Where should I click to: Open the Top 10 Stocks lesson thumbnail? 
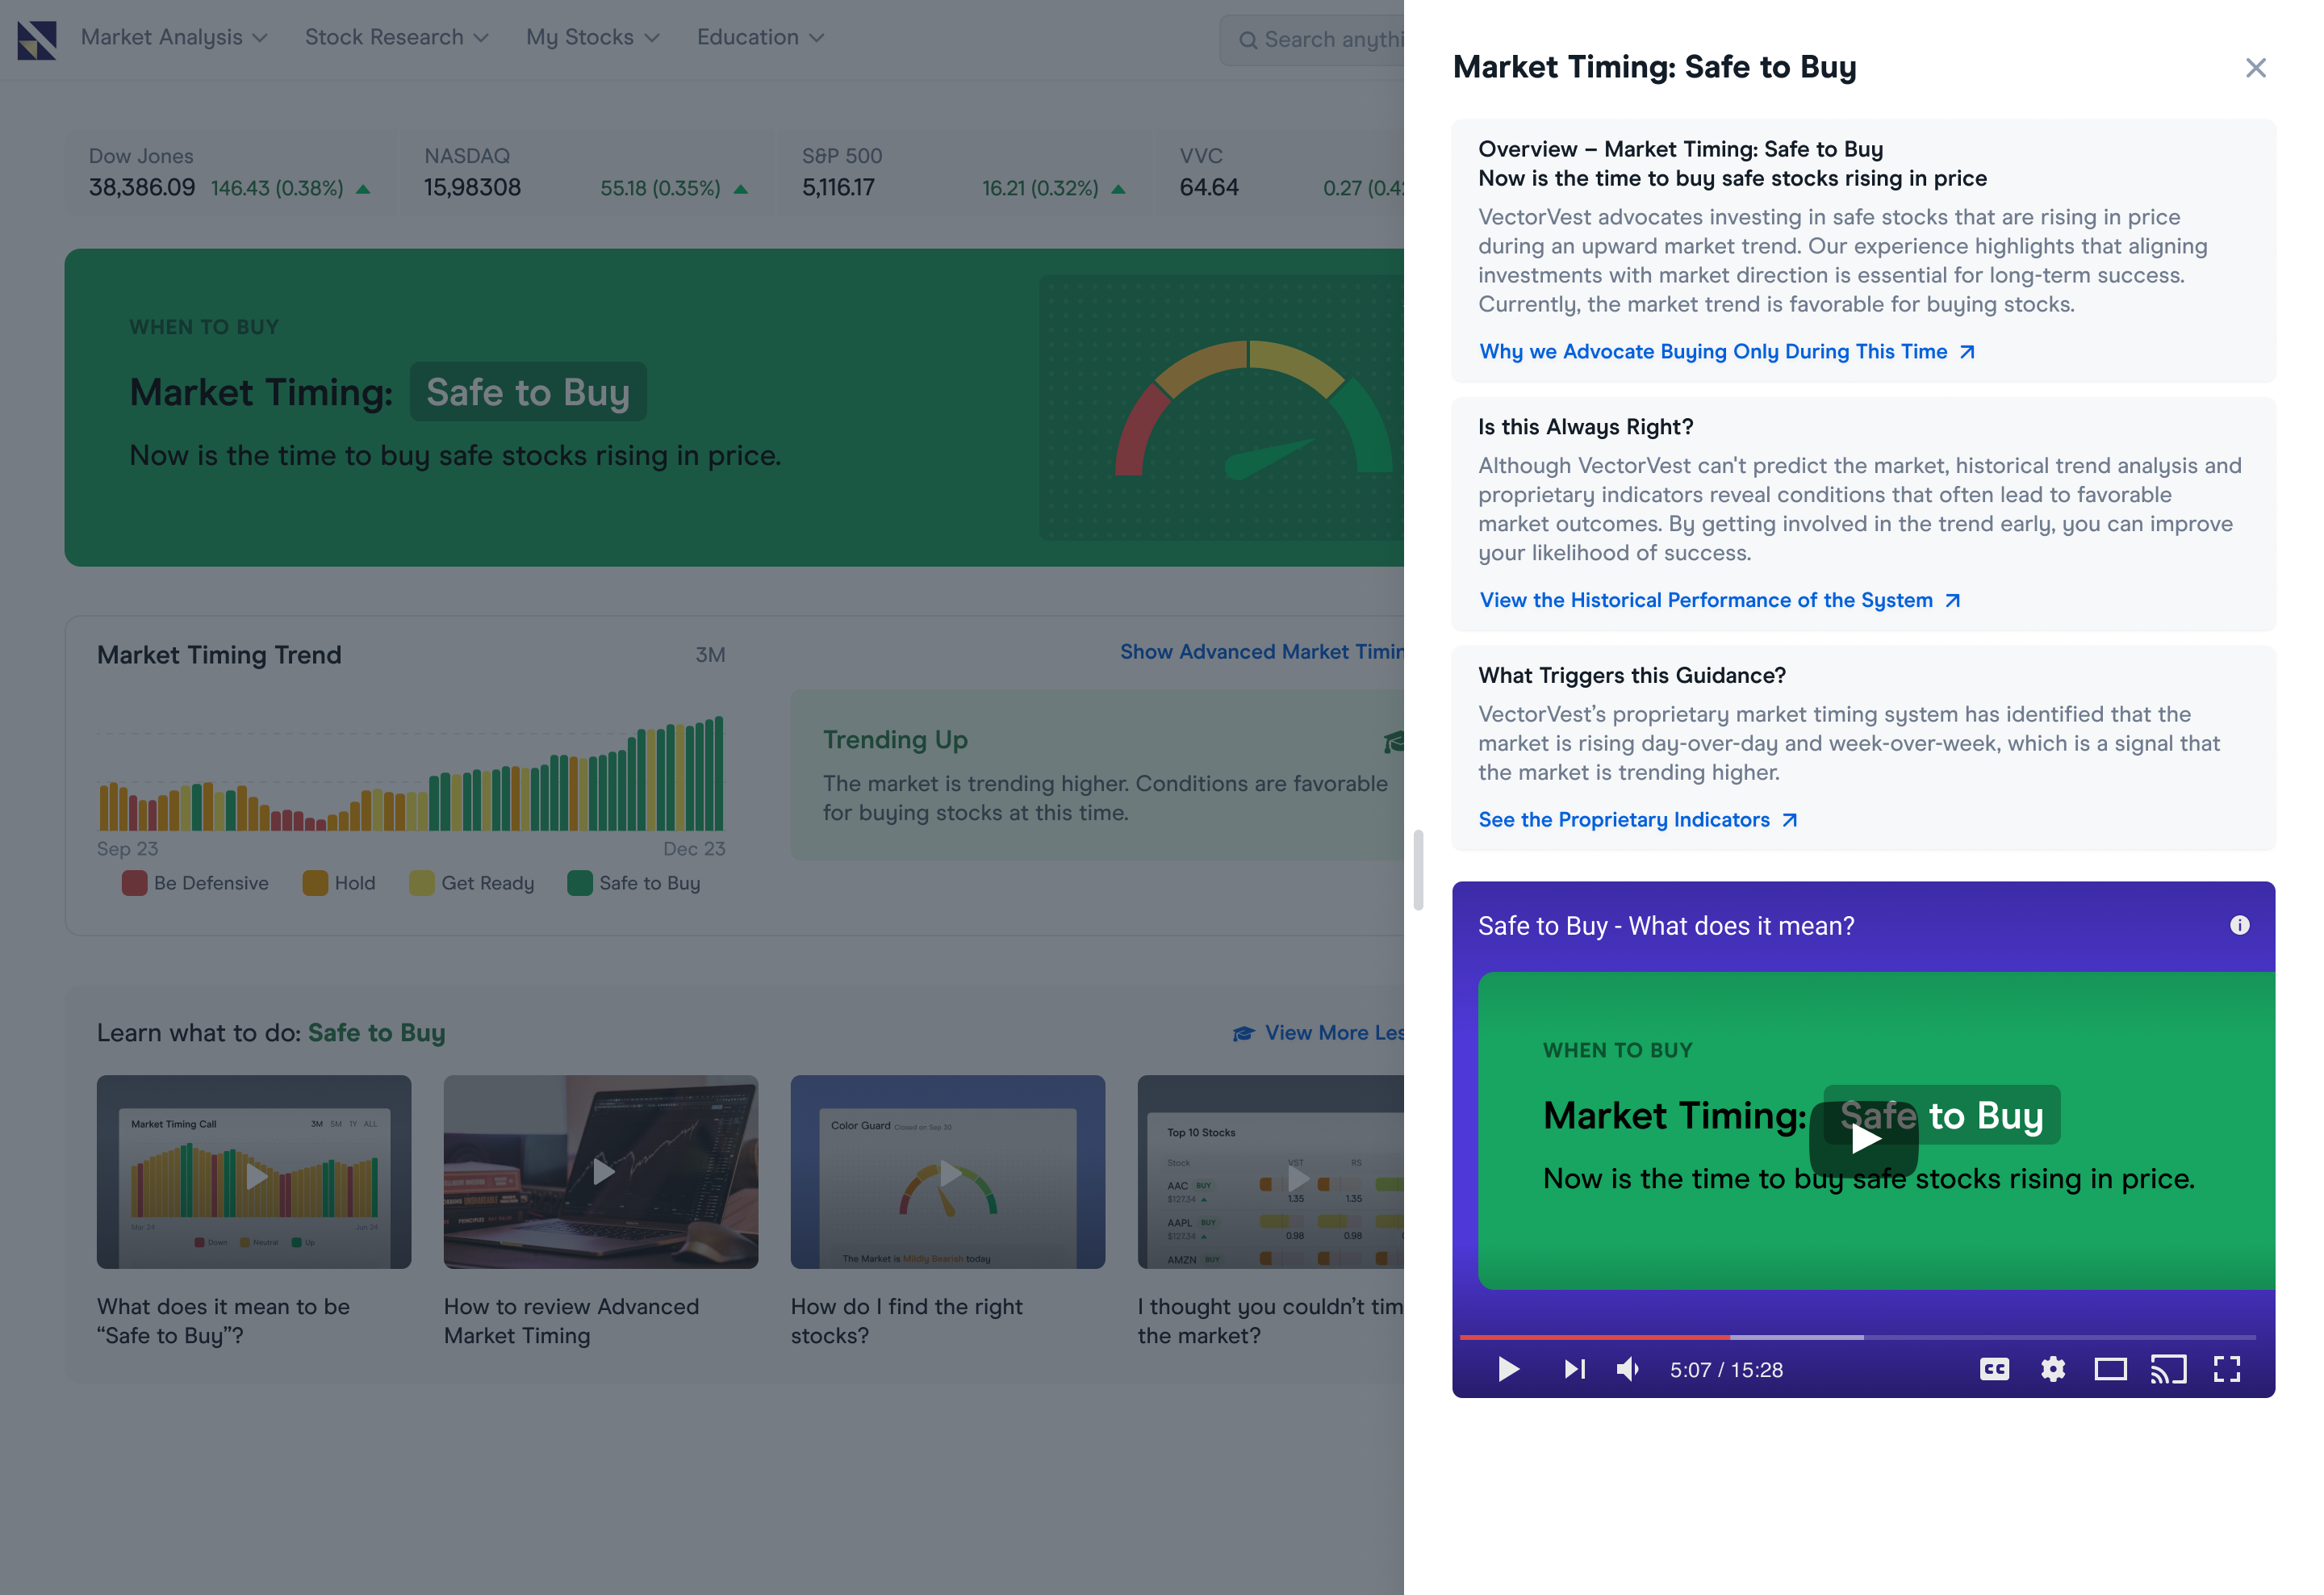pos(1271,1172)
